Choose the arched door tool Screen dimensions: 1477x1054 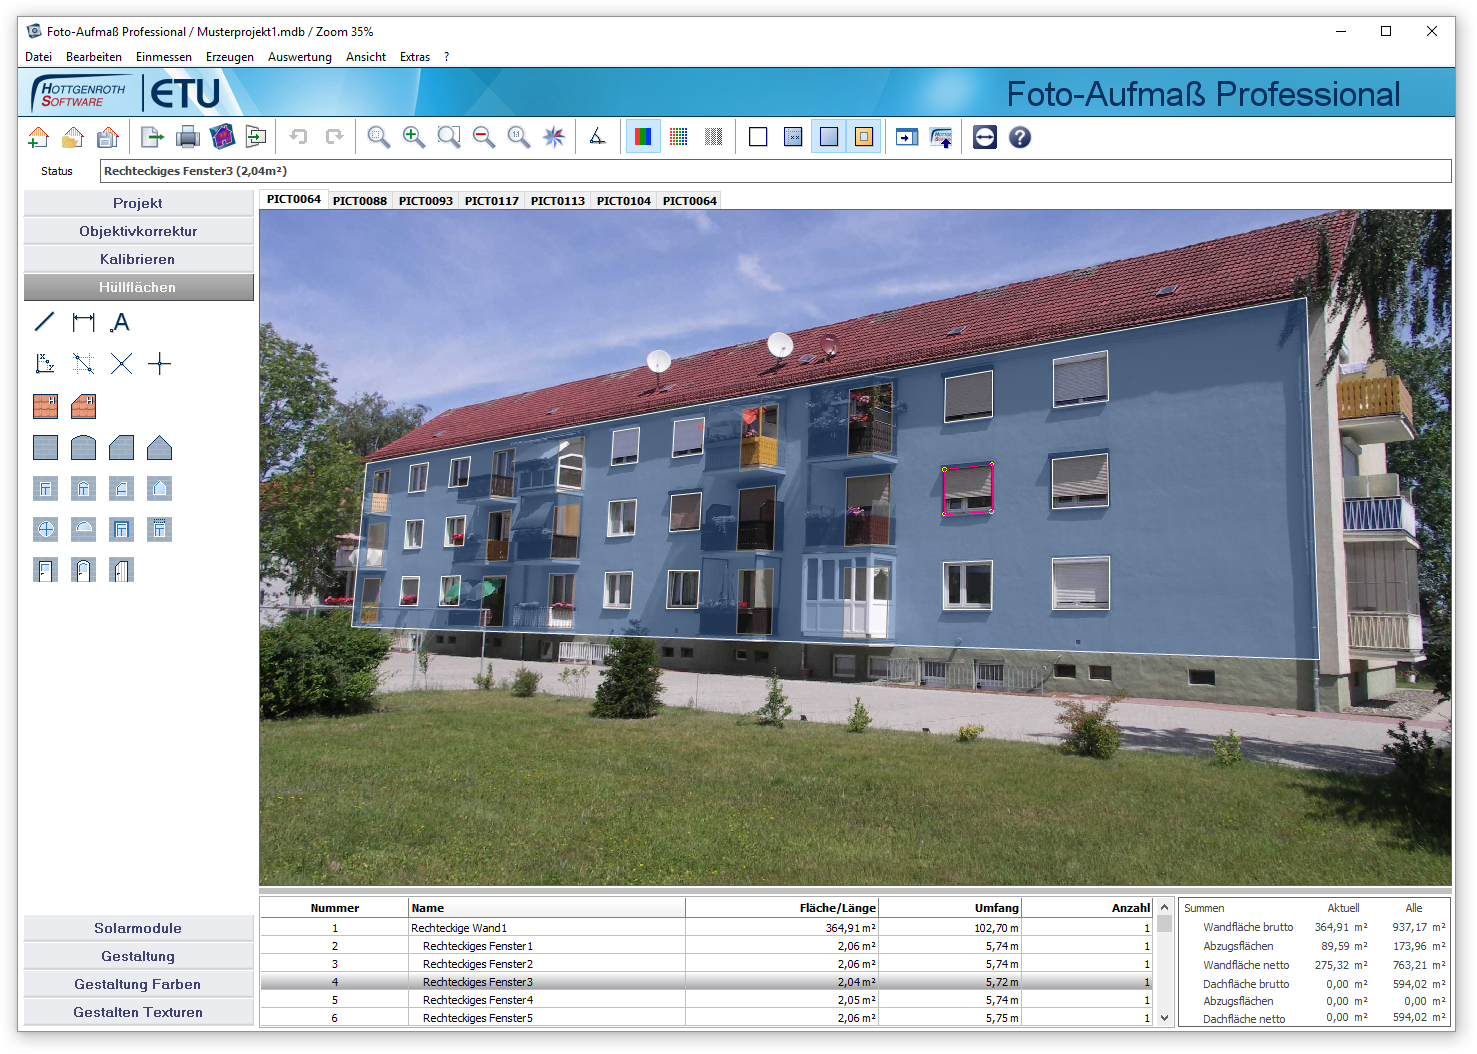tap(83, 570)
